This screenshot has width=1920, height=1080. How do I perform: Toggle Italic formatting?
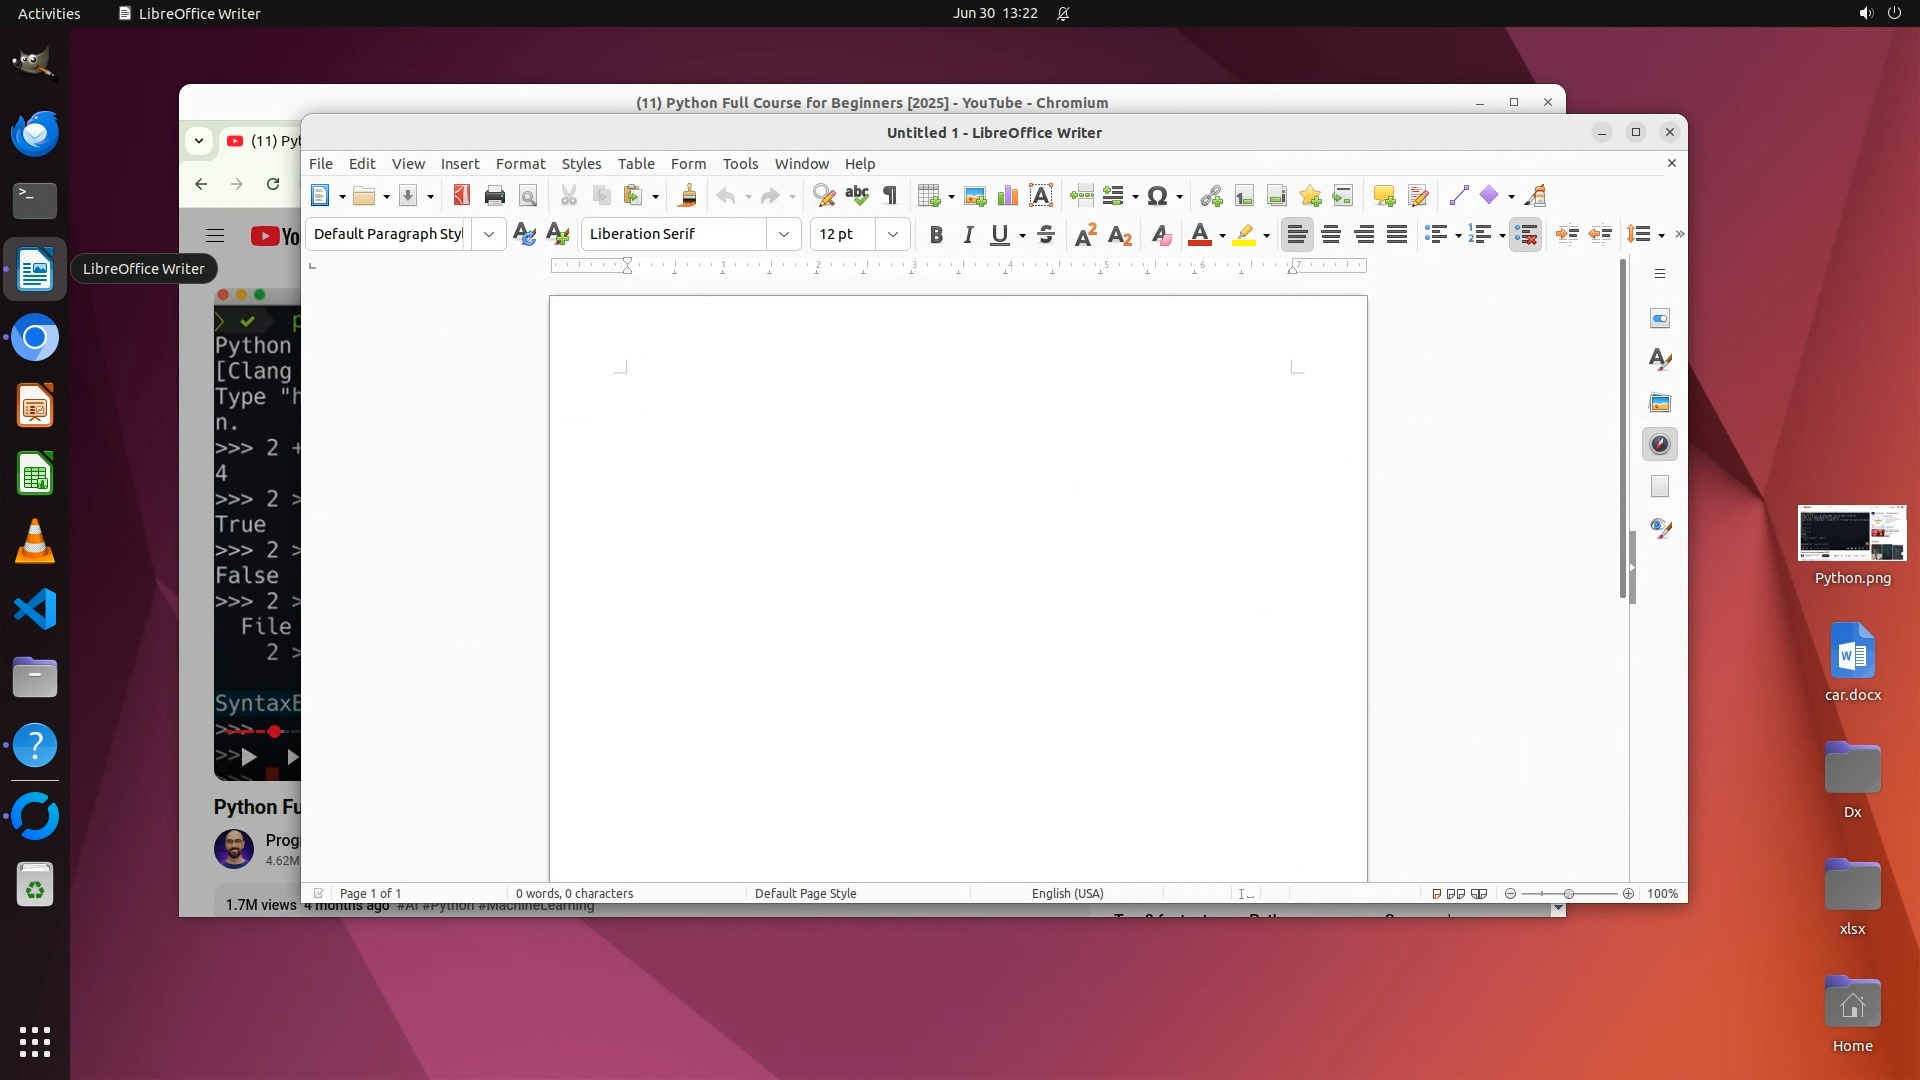(968, 234)
